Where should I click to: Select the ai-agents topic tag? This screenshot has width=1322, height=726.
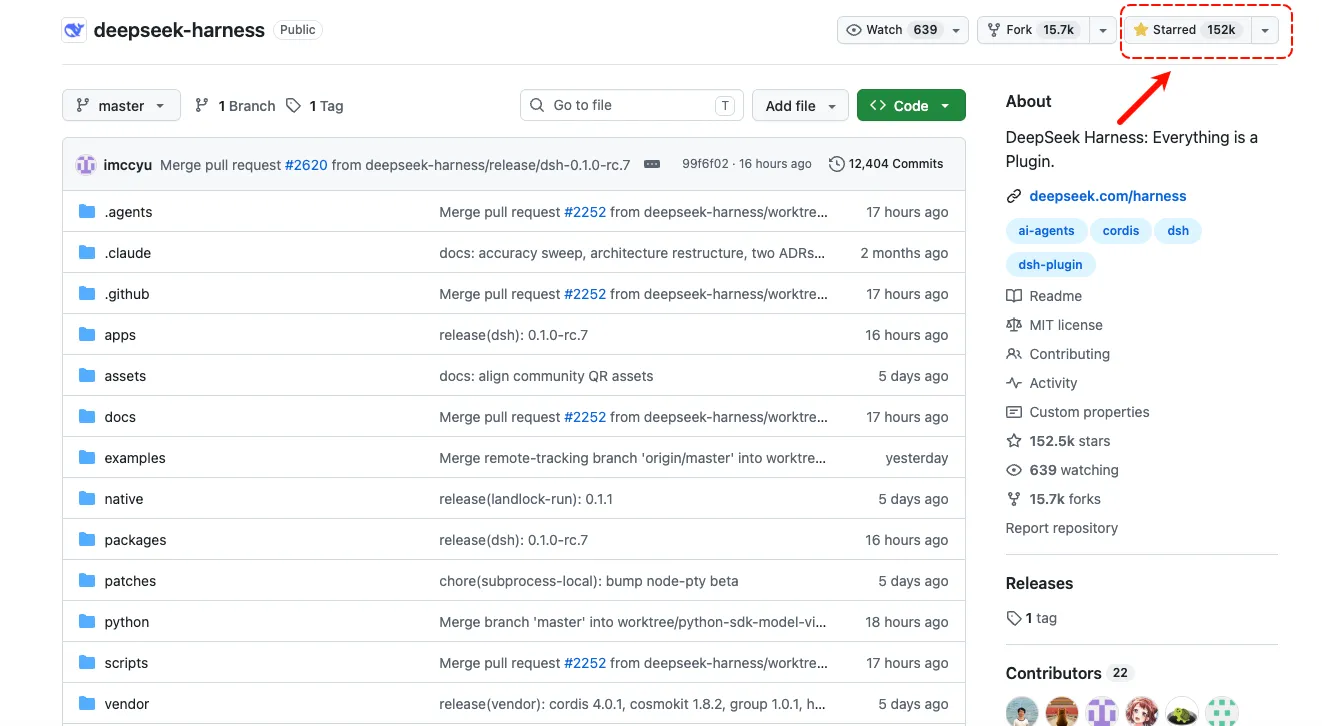(1046, 231)
